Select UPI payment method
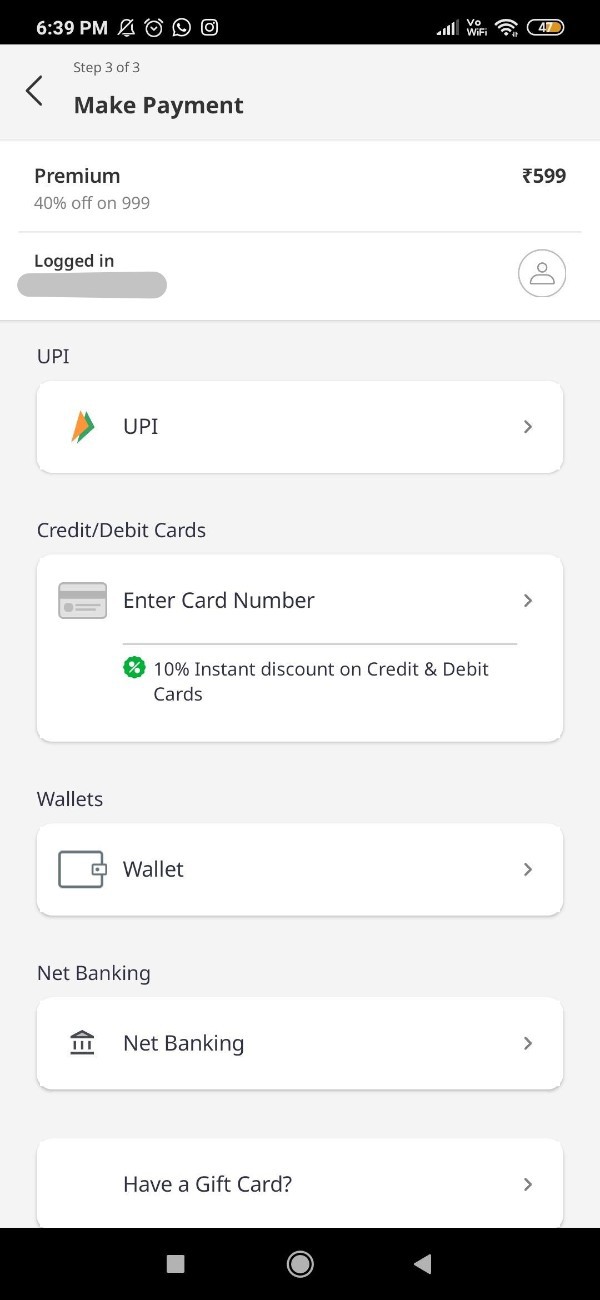The image size is (600, 1300). point(300,427)
